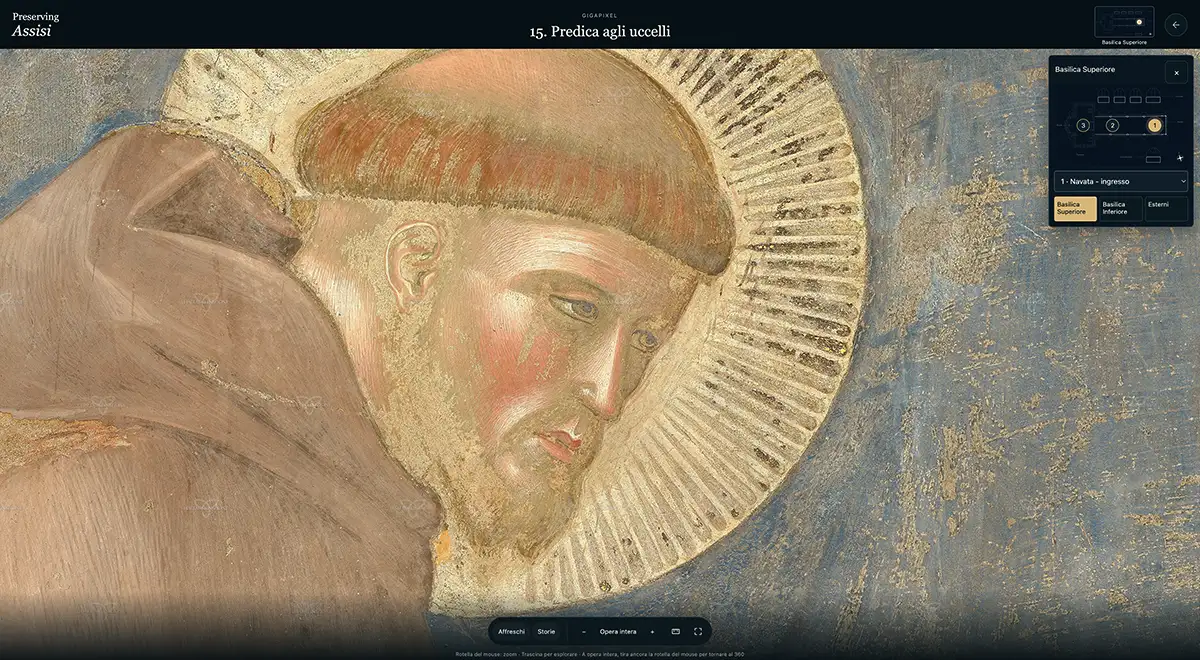Screen dimensions: 1200x660
Task: Switch to the Esterni tab
Action: point(1166,209)
